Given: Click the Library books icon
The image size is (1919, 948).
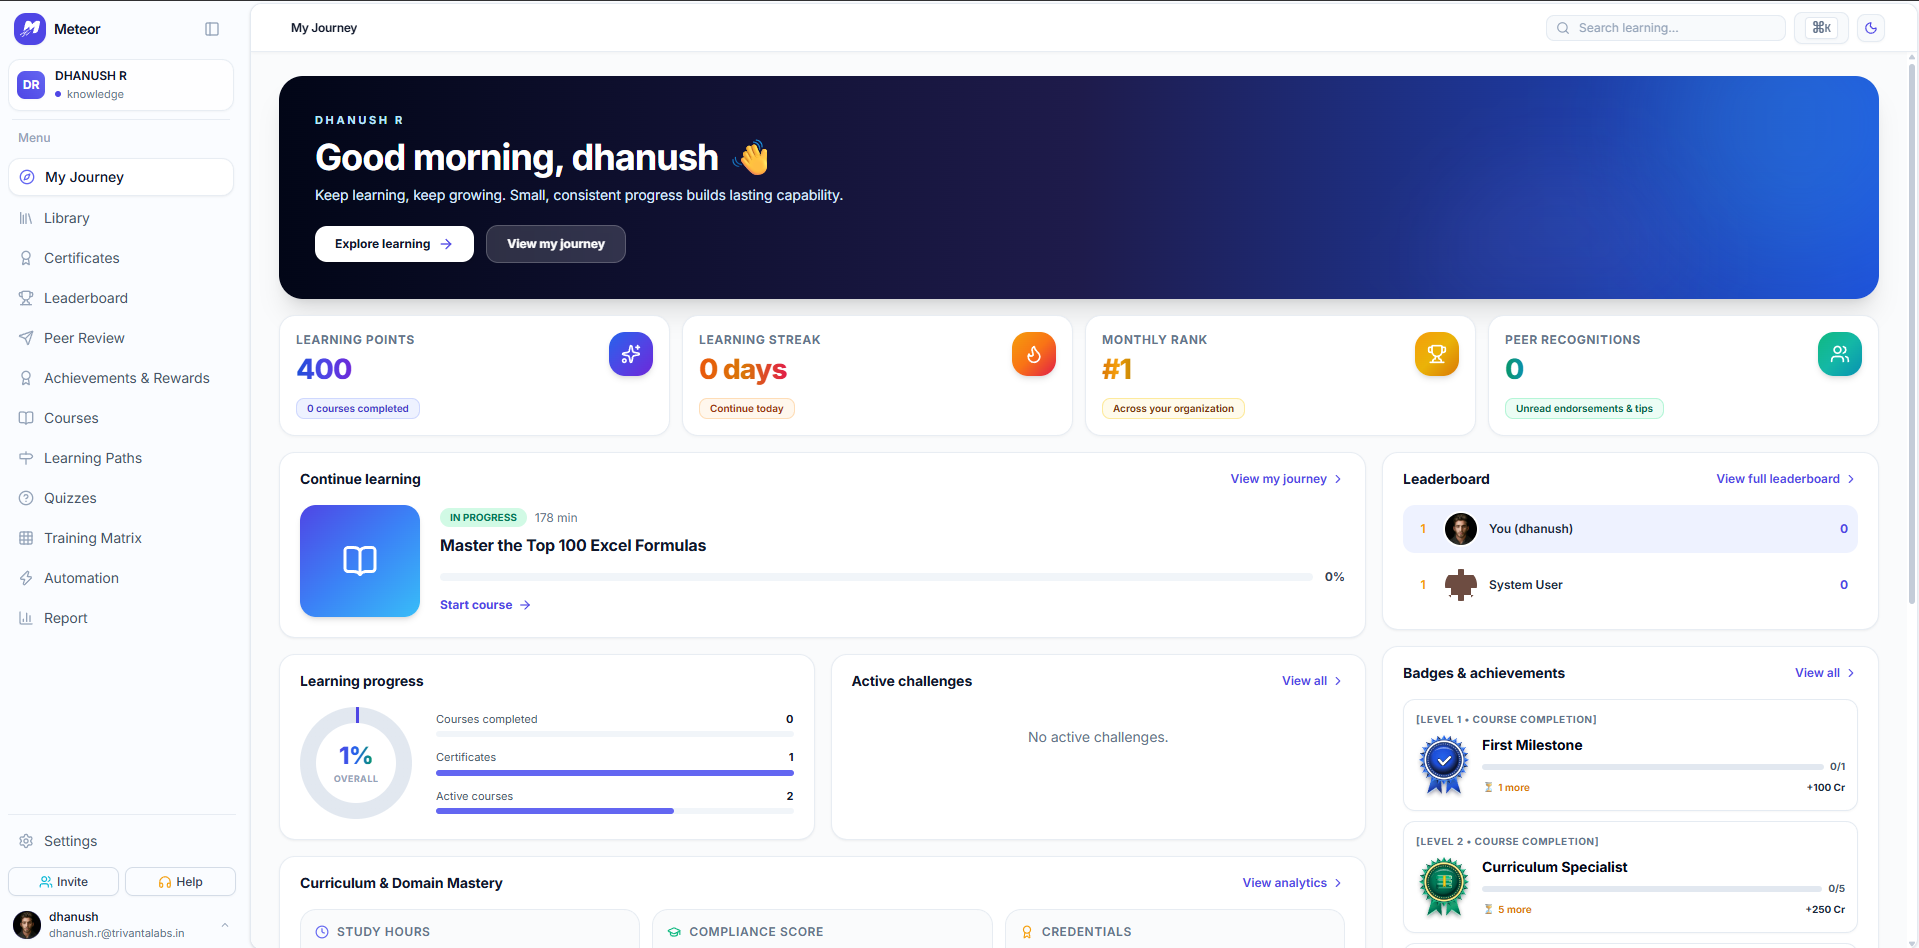Looking at the screenshot, I should (26, 218).
